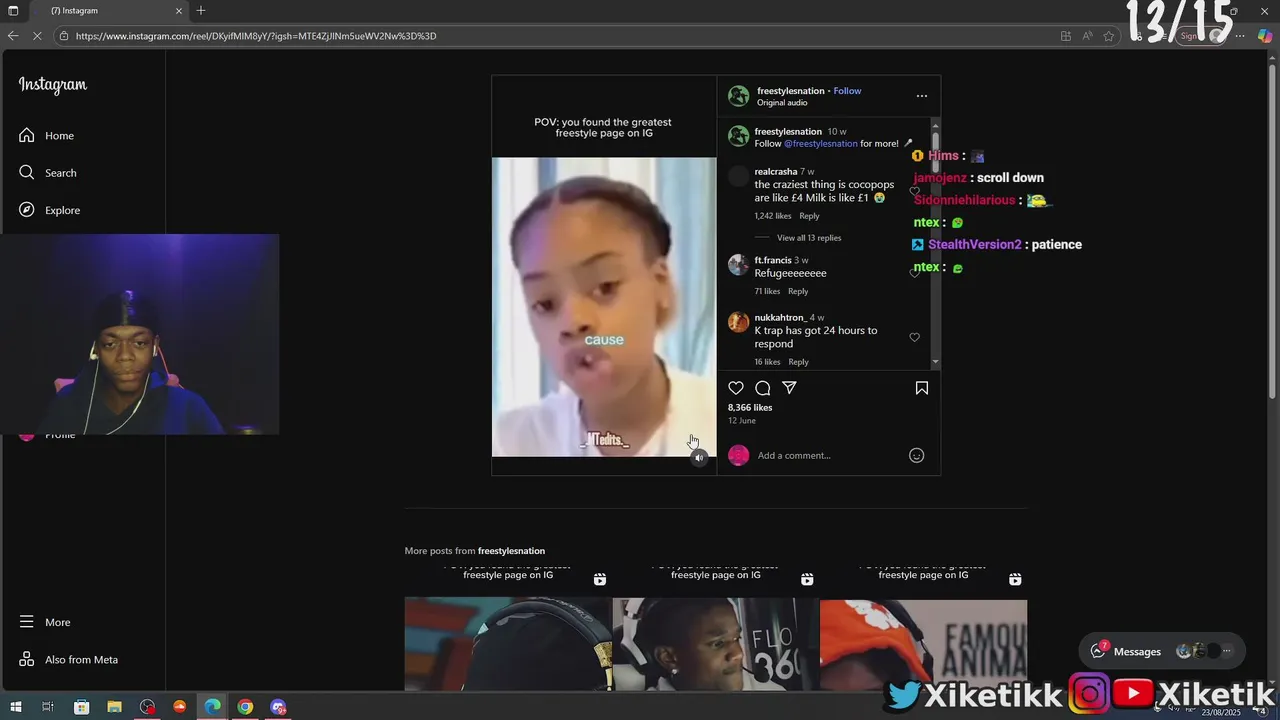This screenshot has height=720, width=1280.
Task: Open the post's three-dot options menu
Action: coord(922,96)
